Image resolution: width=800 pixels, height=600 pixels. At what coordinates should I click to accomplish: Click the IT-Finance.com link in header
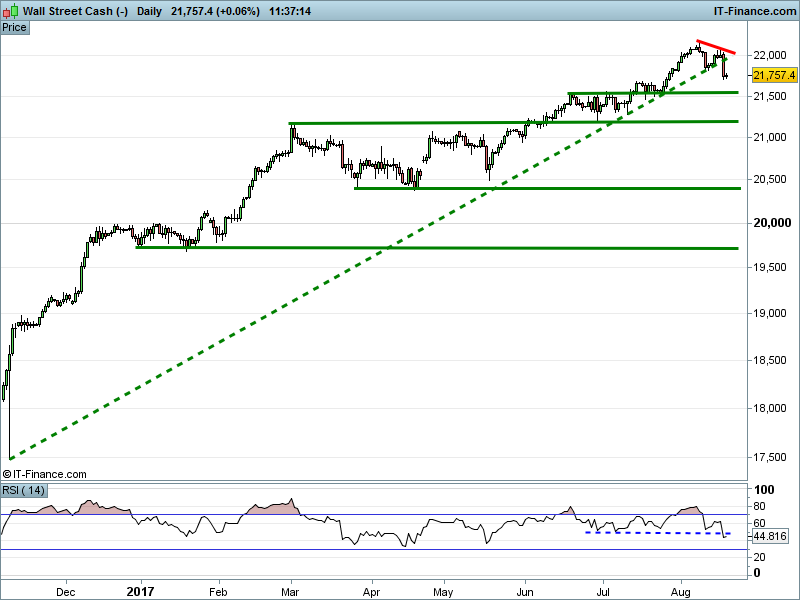(x=755, y=11)
